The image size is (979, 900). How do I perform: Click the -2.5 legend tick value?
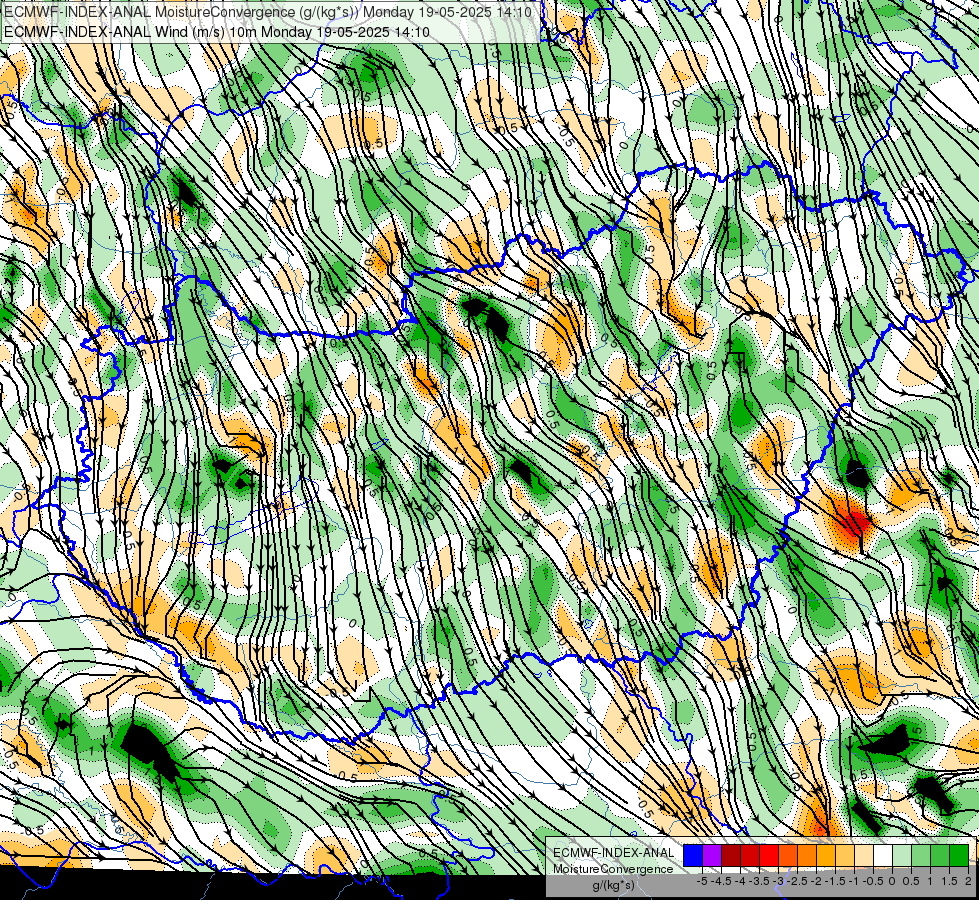click(x=797, y=881)
